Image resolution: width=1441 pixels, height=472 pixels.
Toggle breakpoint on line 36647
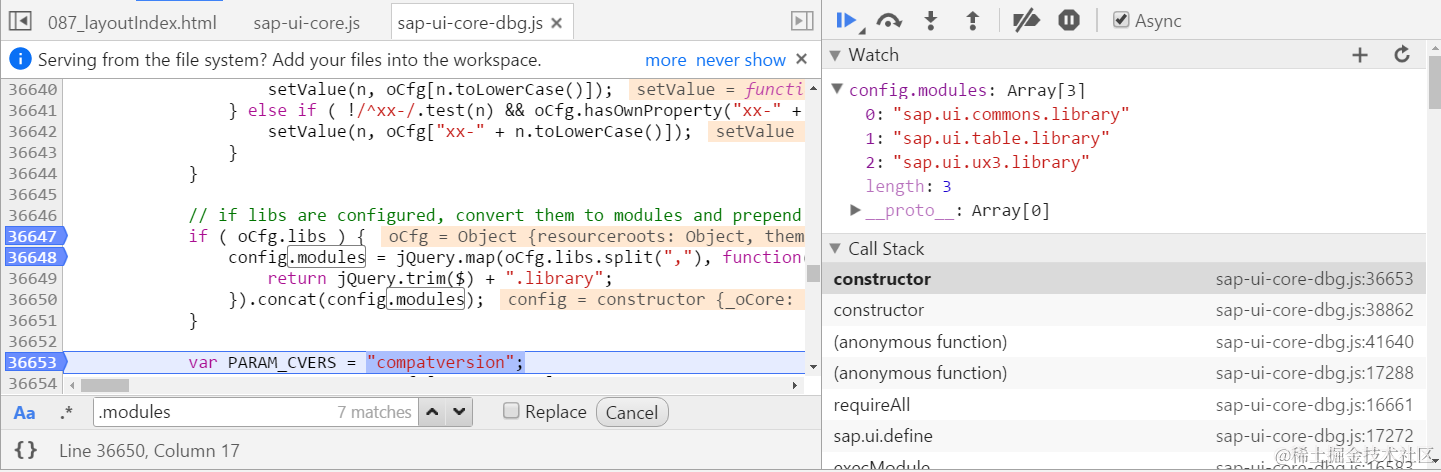pos(34,236)
